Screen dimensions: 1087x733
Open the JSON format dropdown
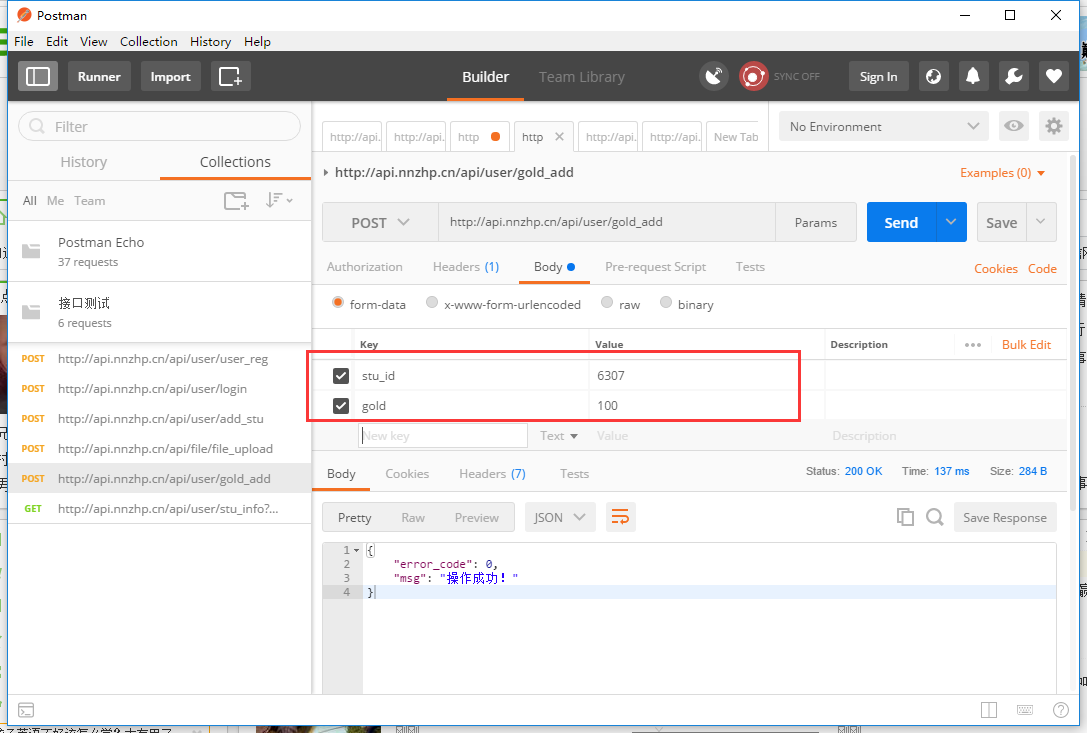(x=559, y=517)
